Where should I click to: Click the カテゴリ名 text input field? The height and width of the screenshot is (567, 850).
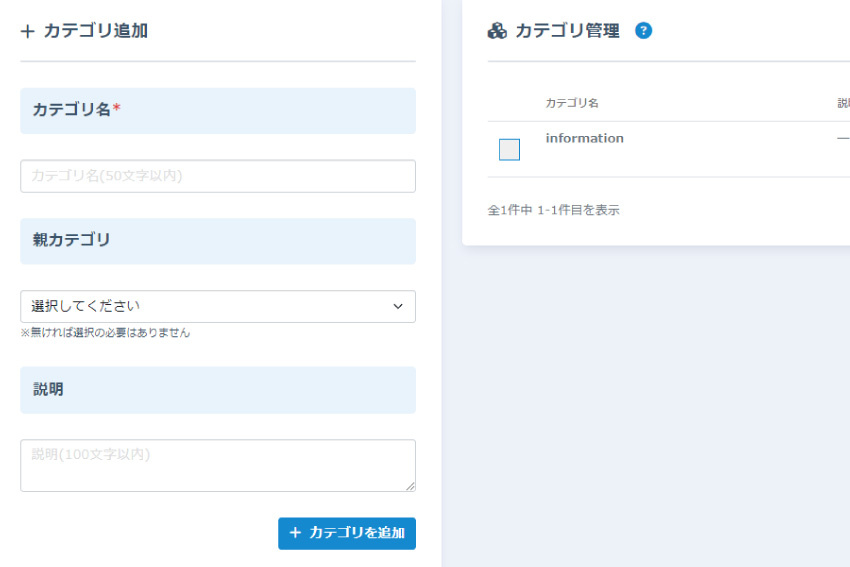point(218,176)
